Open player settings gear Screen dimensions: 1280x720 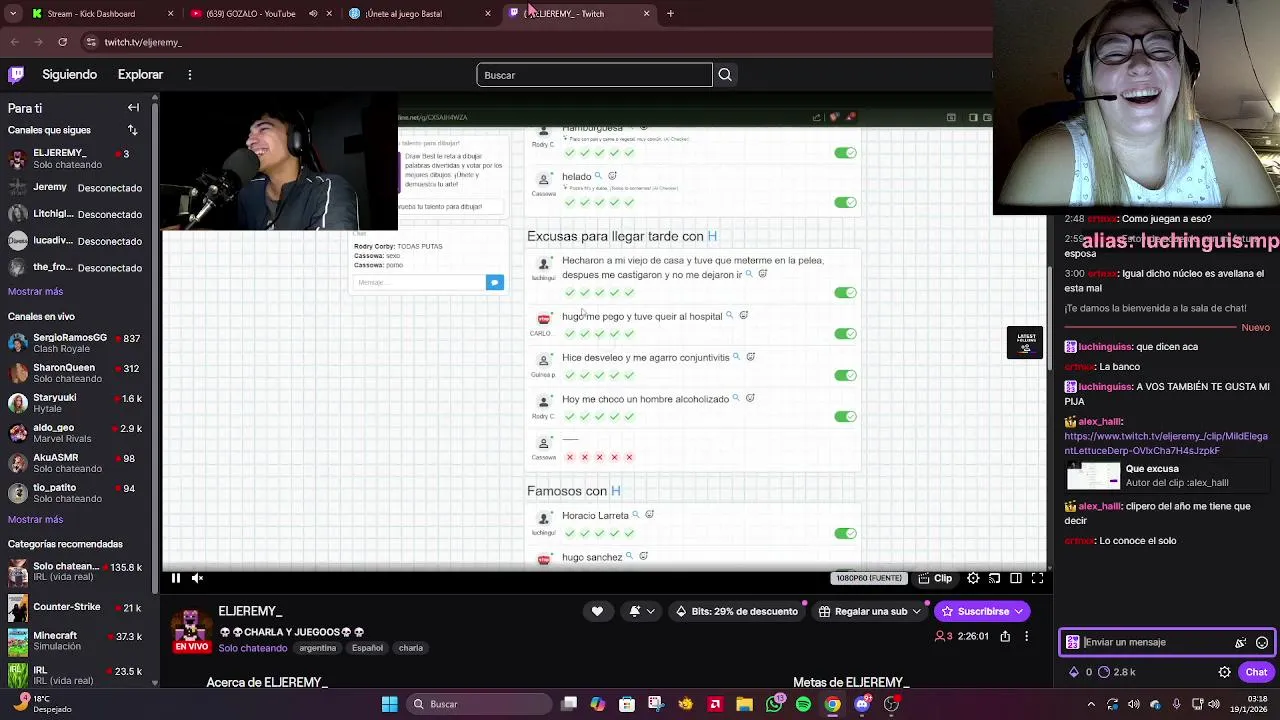click(973, 578)
